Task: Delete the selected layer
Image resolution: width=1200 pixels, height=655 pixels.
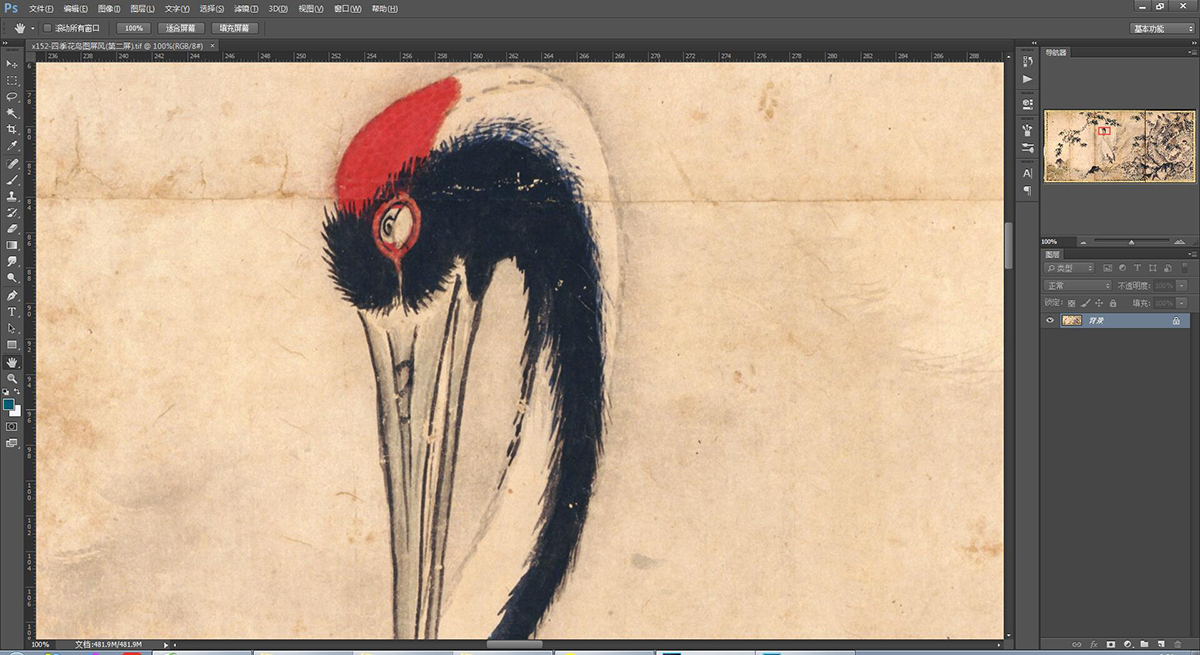Action: pyautogui.click(x=1179, y=644)
